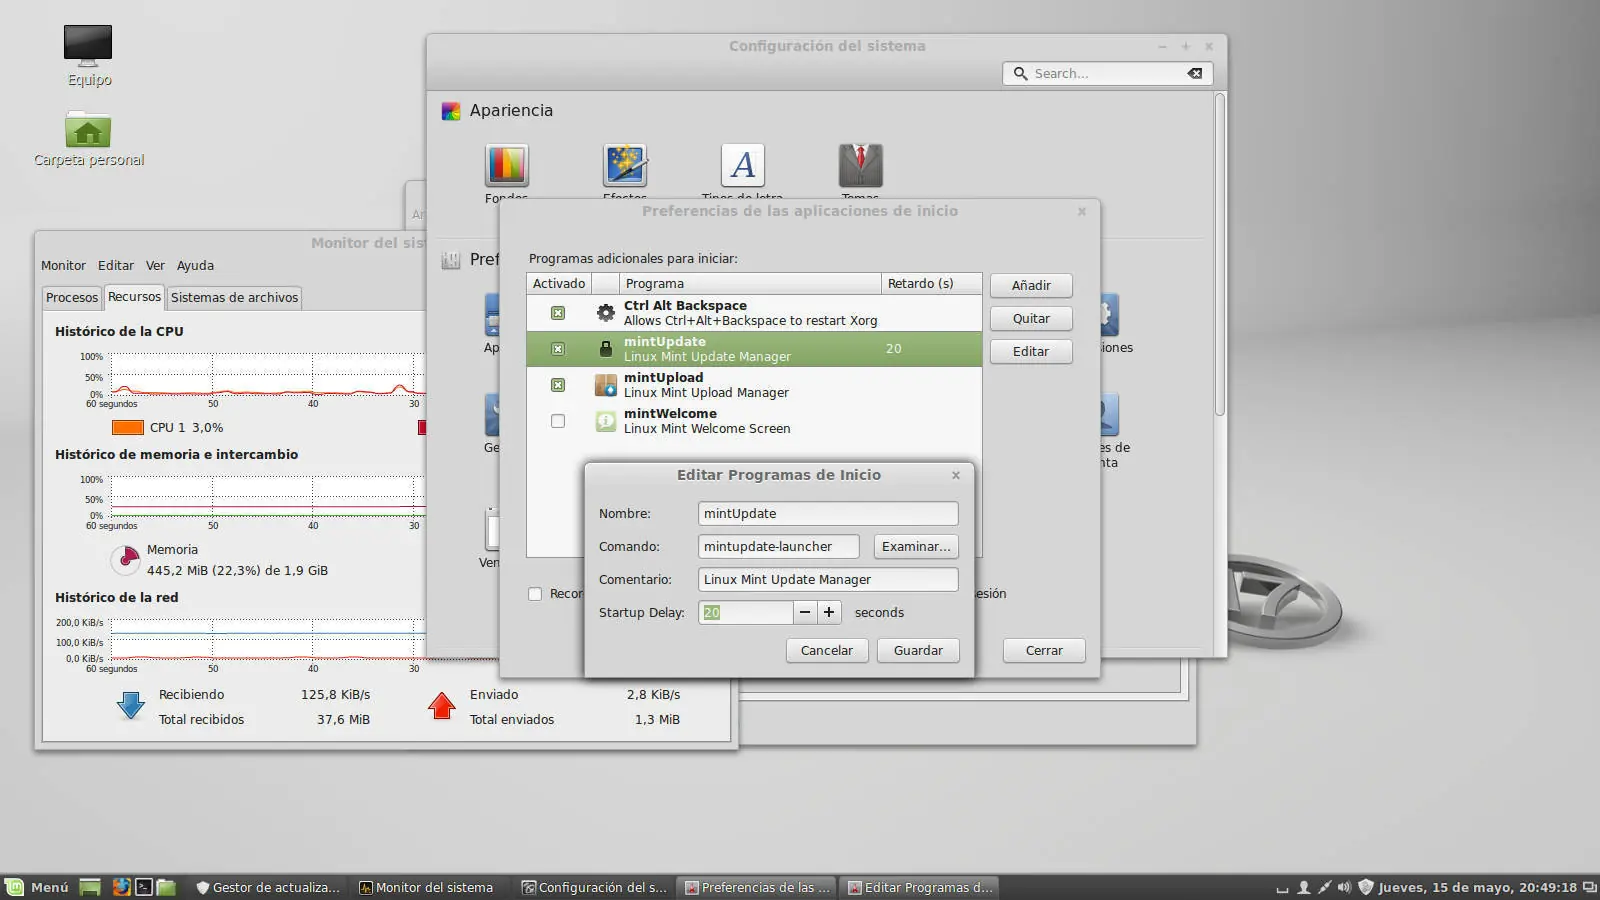Open the Mint Menú button
Viewport: 1600px width, 900px height.
coord(37,887)
